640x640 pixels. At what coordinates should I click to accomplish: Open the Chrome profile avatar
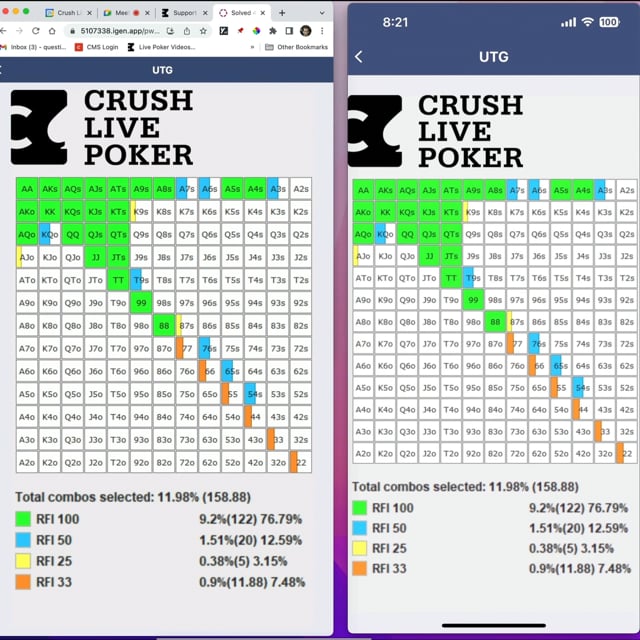pos(305,31)
